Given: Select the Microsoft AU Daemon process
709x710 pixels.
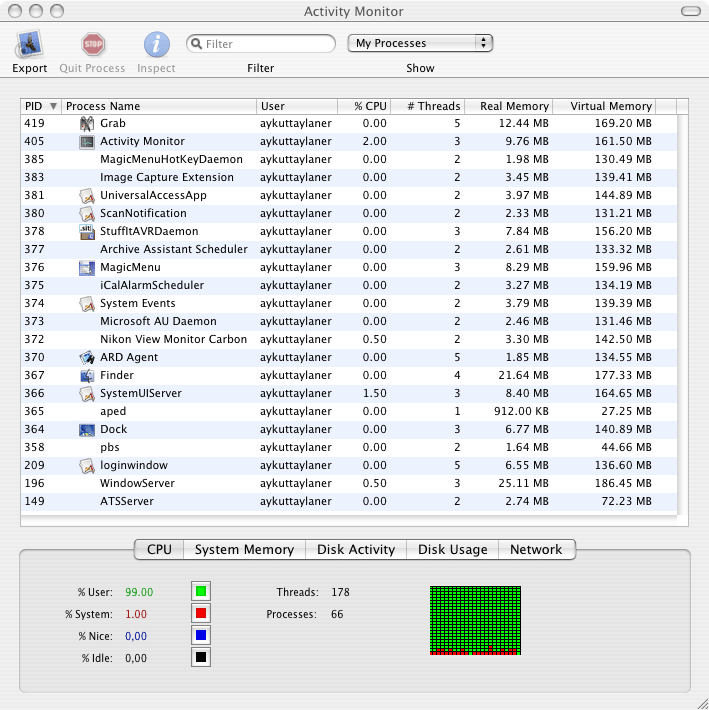Looking at the screenshot, I should 349,321.
